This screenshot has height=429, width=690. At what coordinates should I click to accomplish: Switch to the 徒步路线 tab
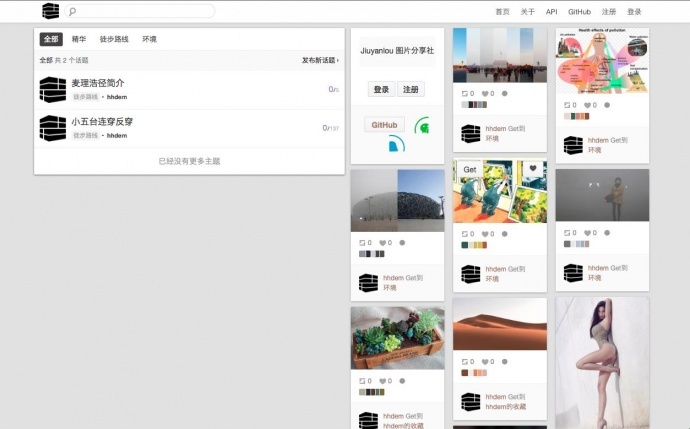pyautogui.click(x=114, y=39)
